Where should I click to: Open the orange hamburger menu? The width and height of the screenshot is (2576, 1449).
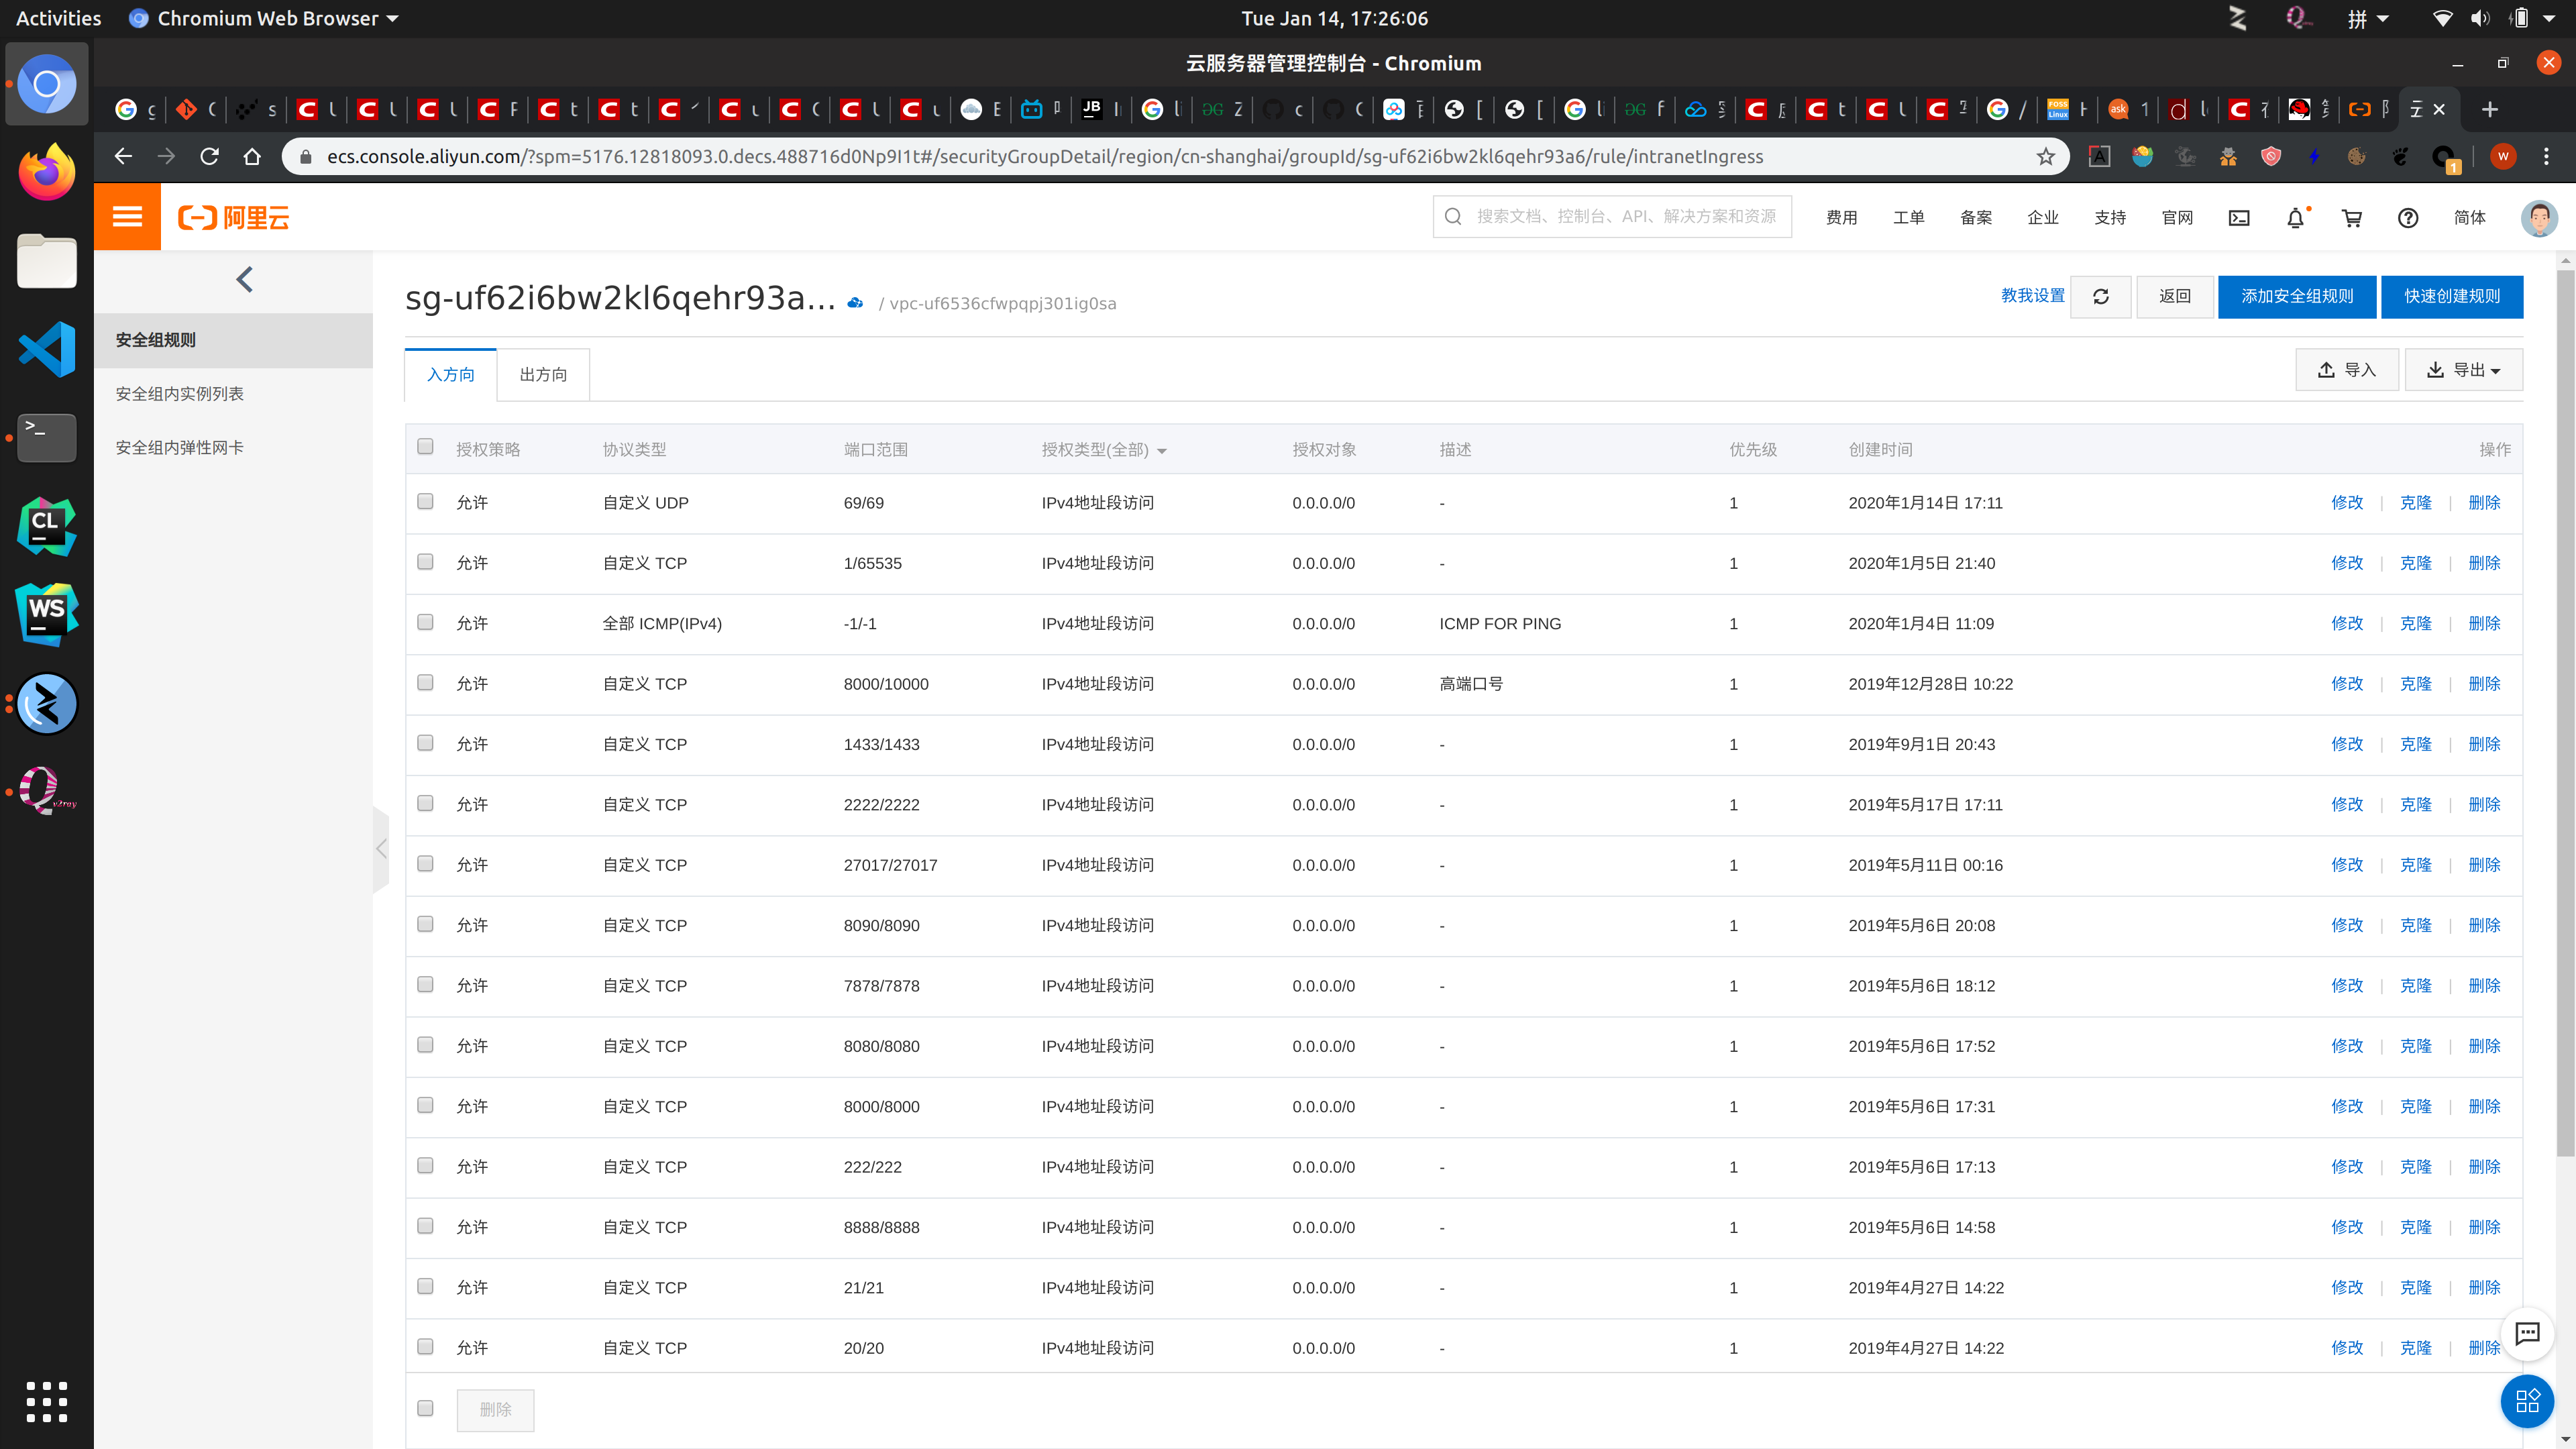(127, 216)
